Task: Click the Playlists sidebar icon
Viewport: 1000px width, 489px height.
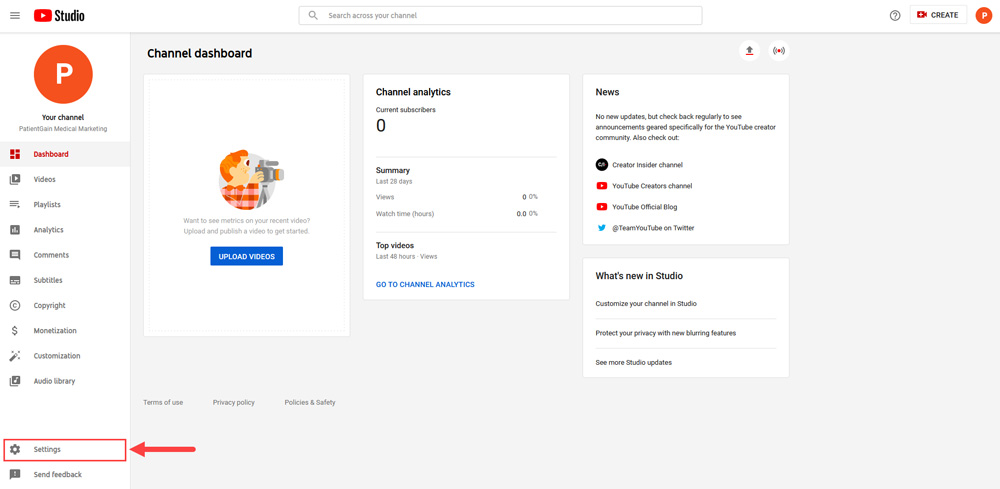Action: pyautogui.click(x=15, y=205)
